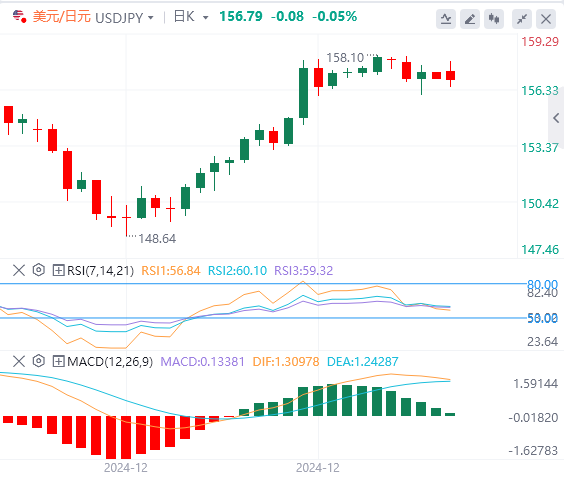The height and width of the screenshot is (477, 564).
Task: Select the pencil drawing tool icon
Action: tap(470, 19)
